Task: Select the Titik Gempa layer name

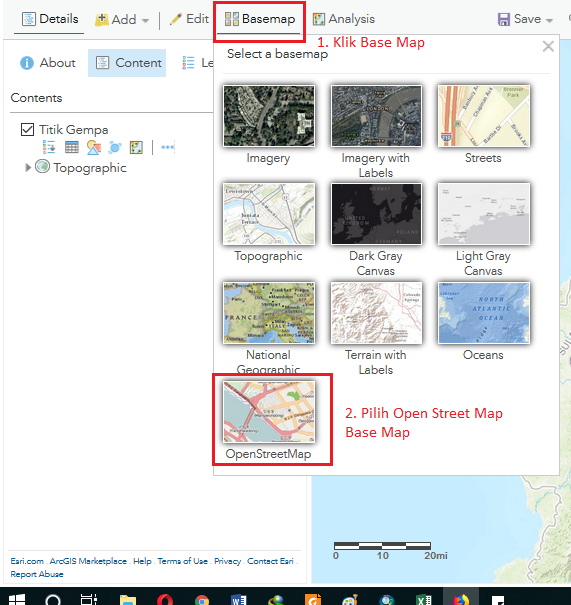Action: 74,130
